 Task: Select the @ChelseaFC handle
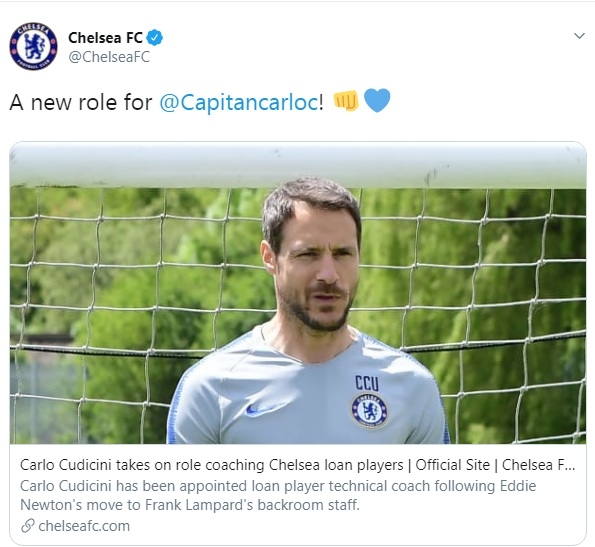tap(109, 57)
